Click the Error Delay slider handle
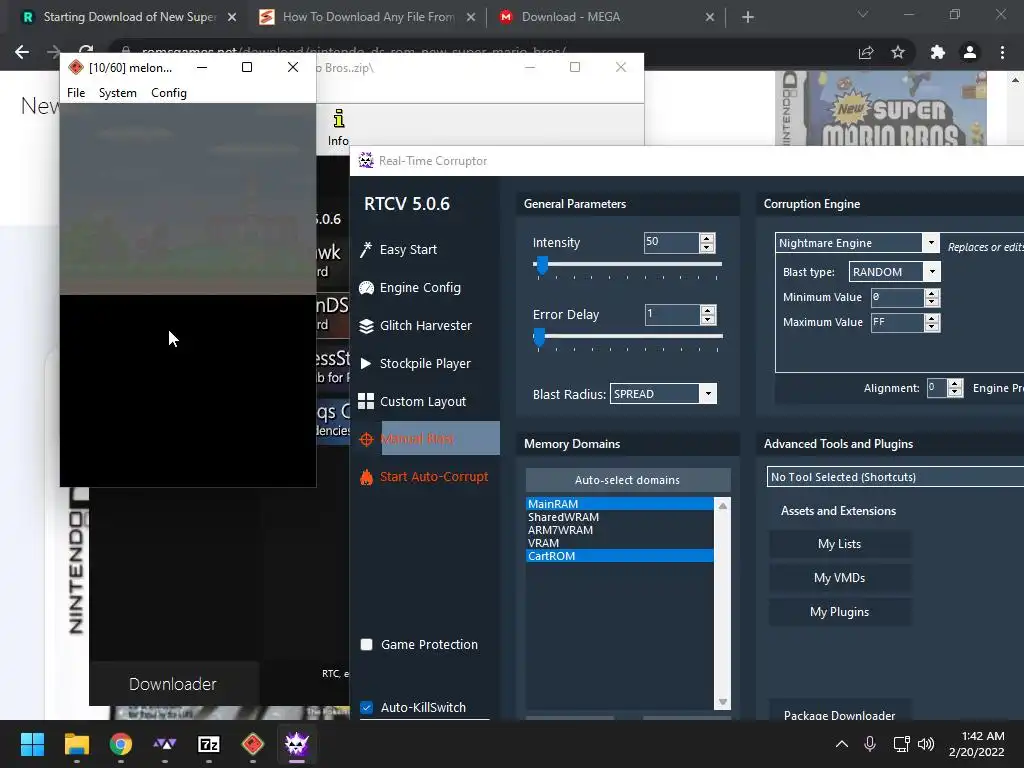Screen dimensions: 1024x768 539,338
